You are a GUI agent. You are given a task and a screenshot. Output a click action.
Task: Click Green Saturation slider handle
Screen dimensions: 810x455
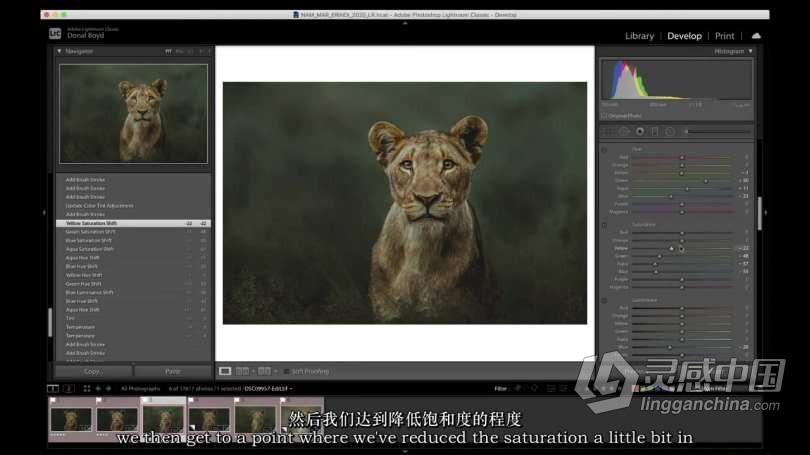tap(660, 256)
